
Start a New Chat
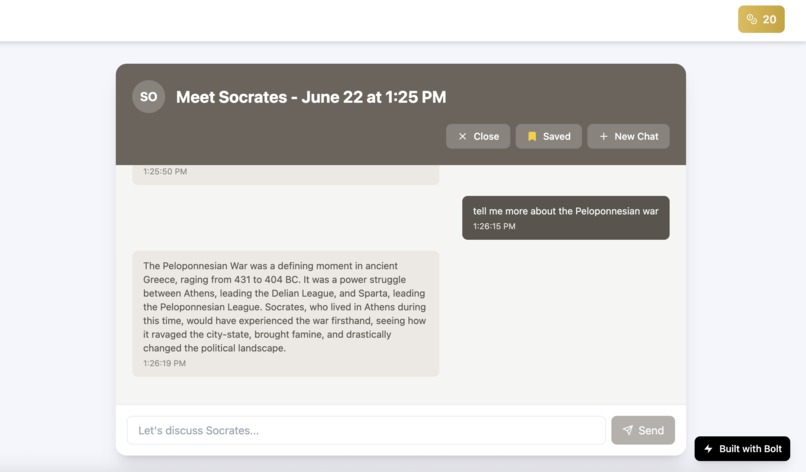point(629,136)
